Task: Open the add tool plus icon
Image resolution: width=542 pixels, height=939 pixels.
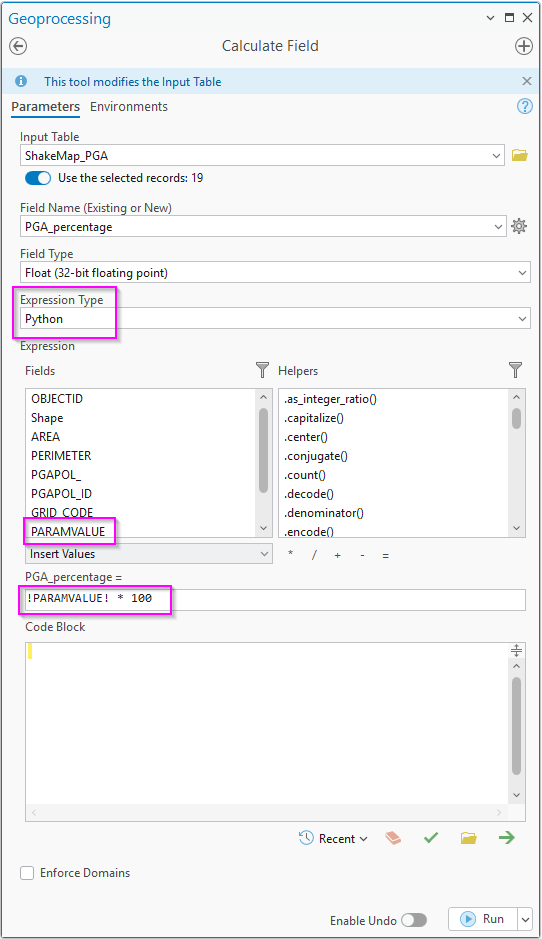Action: point(524,46)
